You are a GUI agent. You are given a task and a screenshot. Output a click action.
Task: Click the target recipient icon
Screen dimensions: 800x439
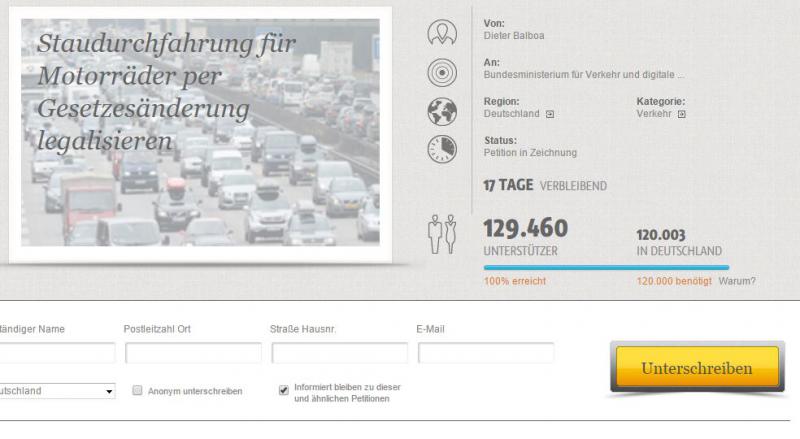pos(442,72)
